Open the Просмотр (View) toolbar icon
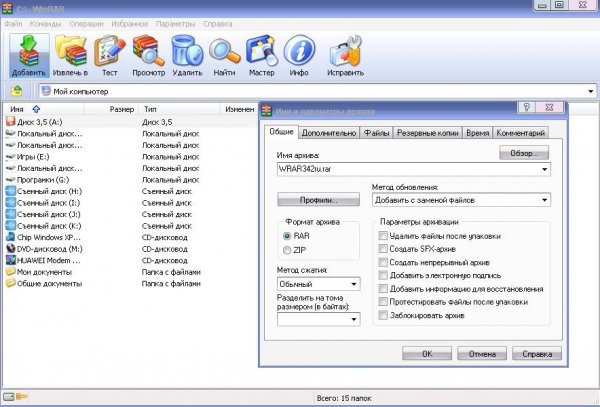This screenshot has width=600, height=407. tap(148, 55)
